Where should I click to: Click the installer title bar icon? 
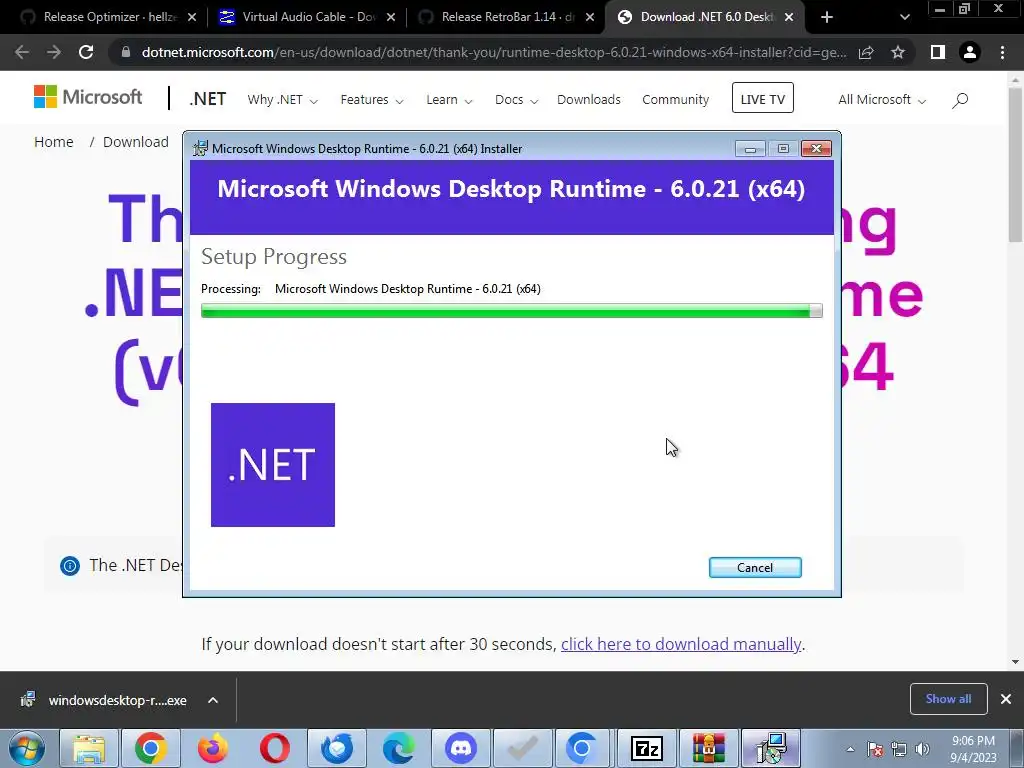200,149
